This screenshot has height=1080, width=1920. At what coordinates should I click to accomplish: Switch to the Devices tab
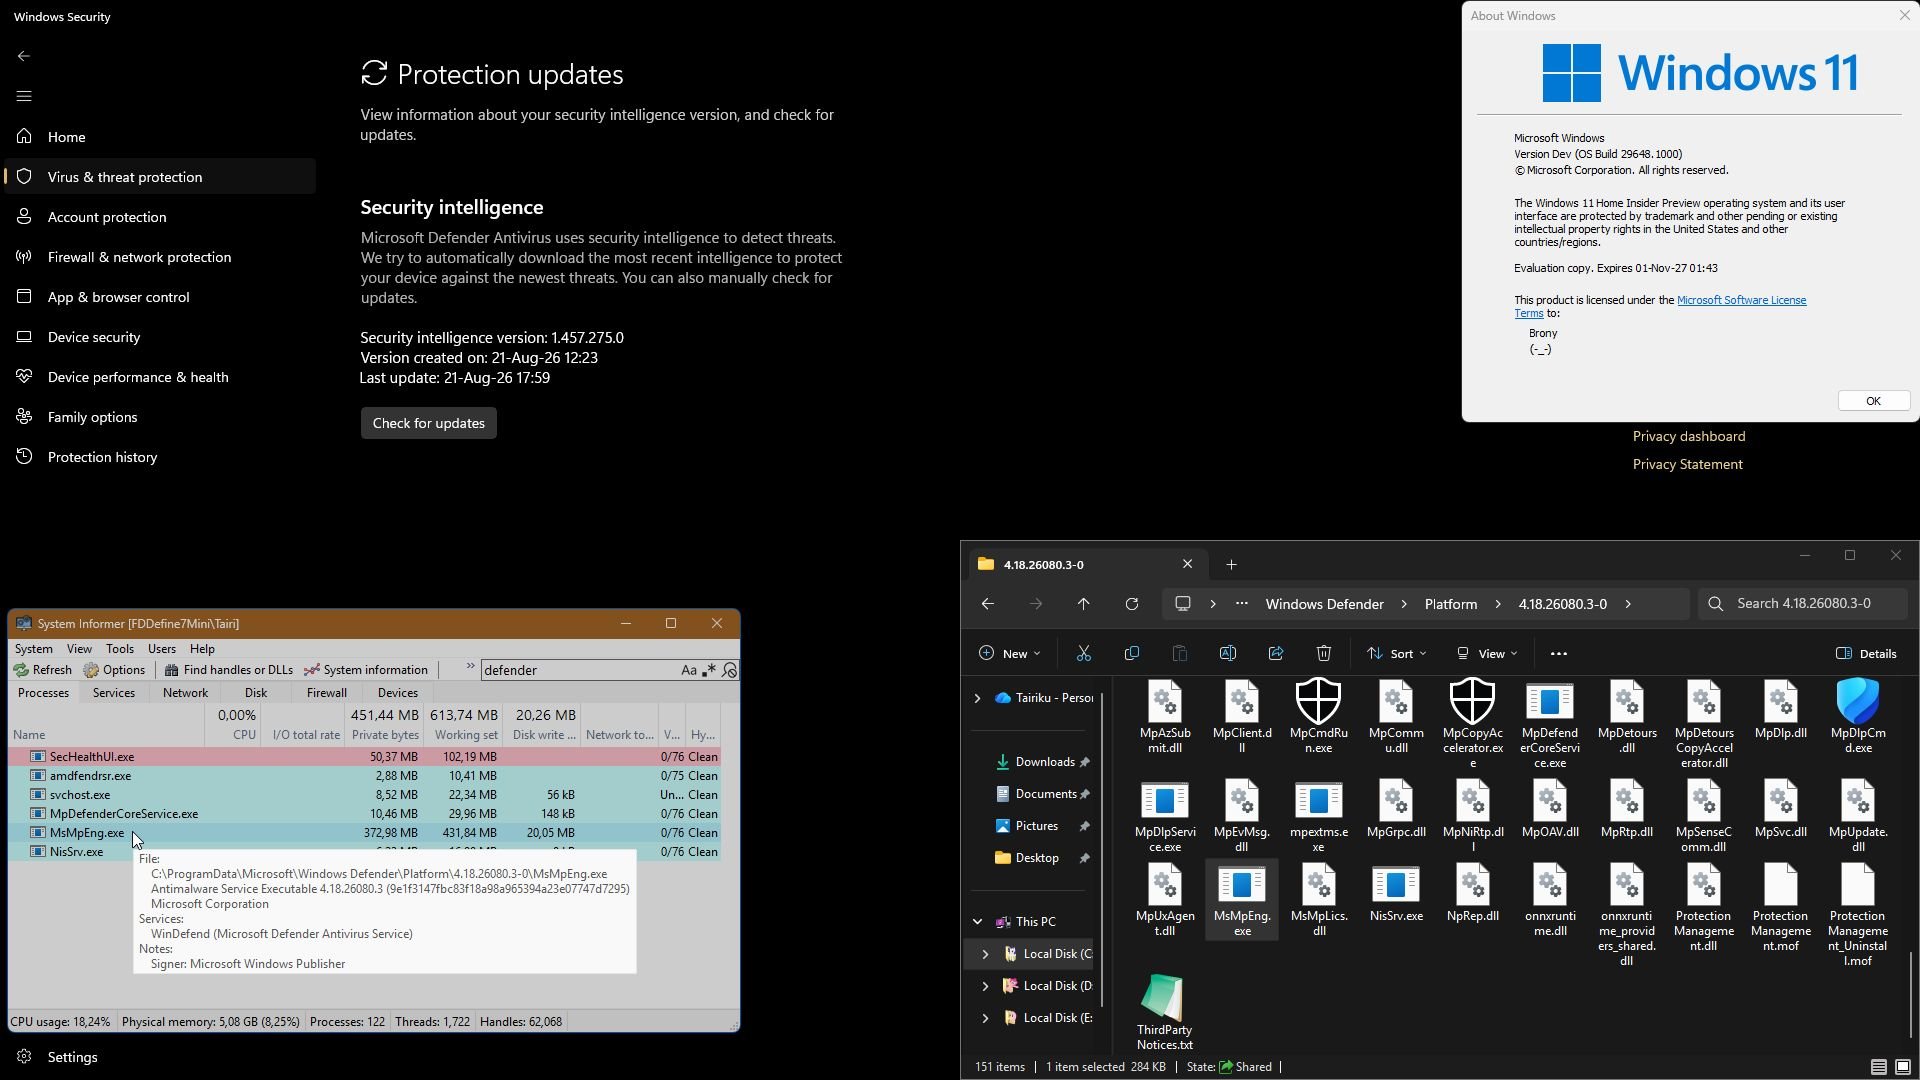(x=397, y=693)
